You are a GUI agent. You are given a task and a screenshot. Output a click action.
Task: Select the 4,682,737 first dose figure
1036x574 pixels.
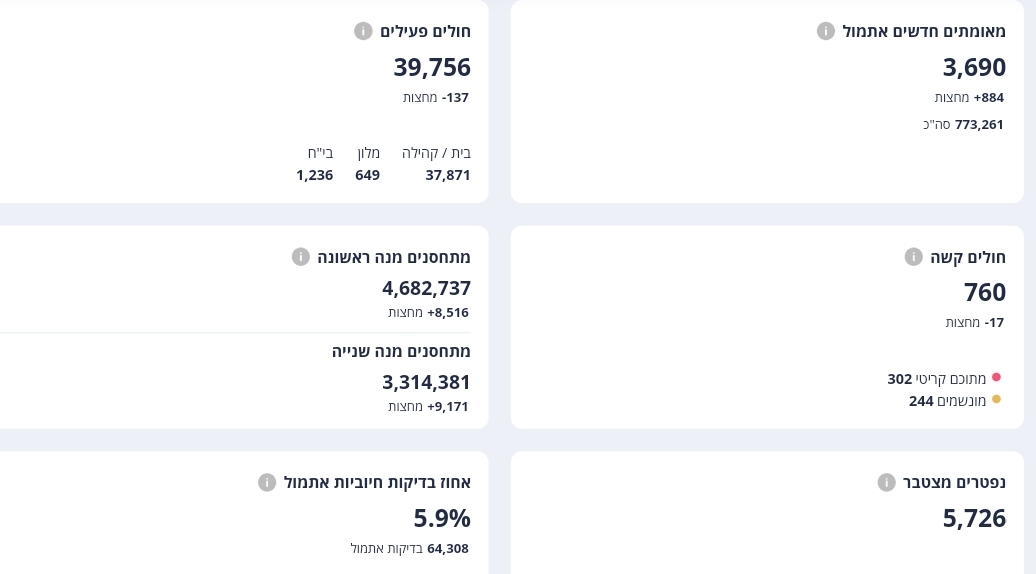426,288
